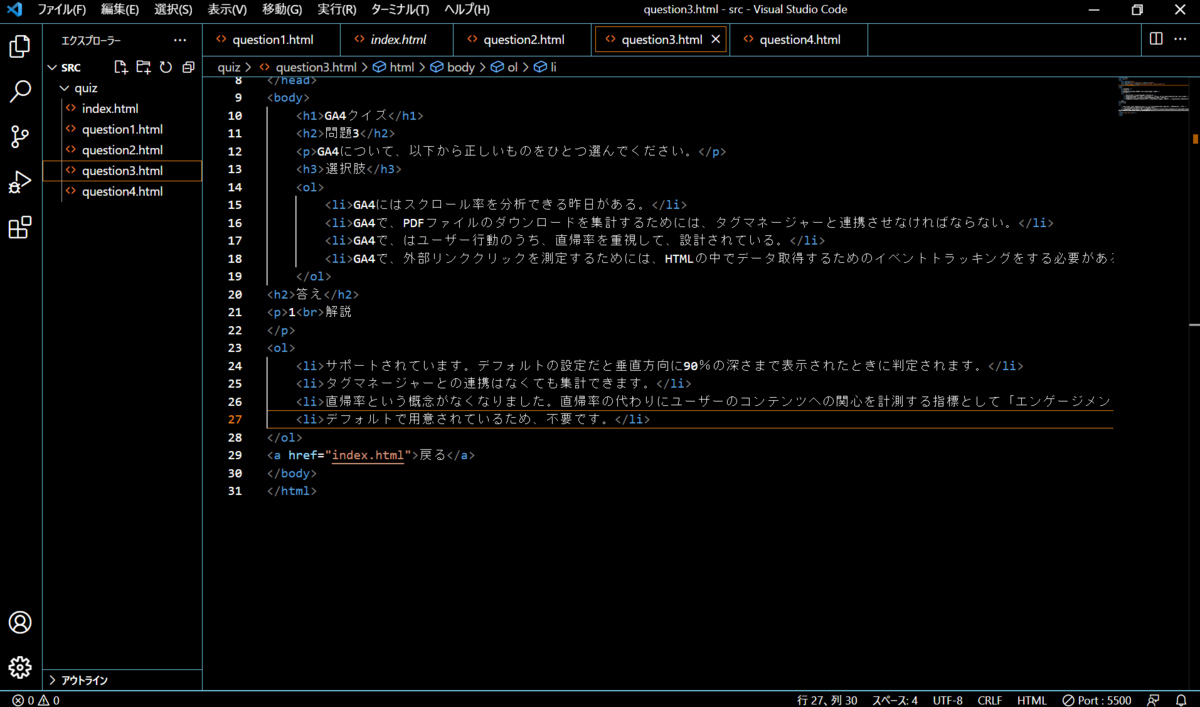Open notifications bell in status bar

[1181, 700]
